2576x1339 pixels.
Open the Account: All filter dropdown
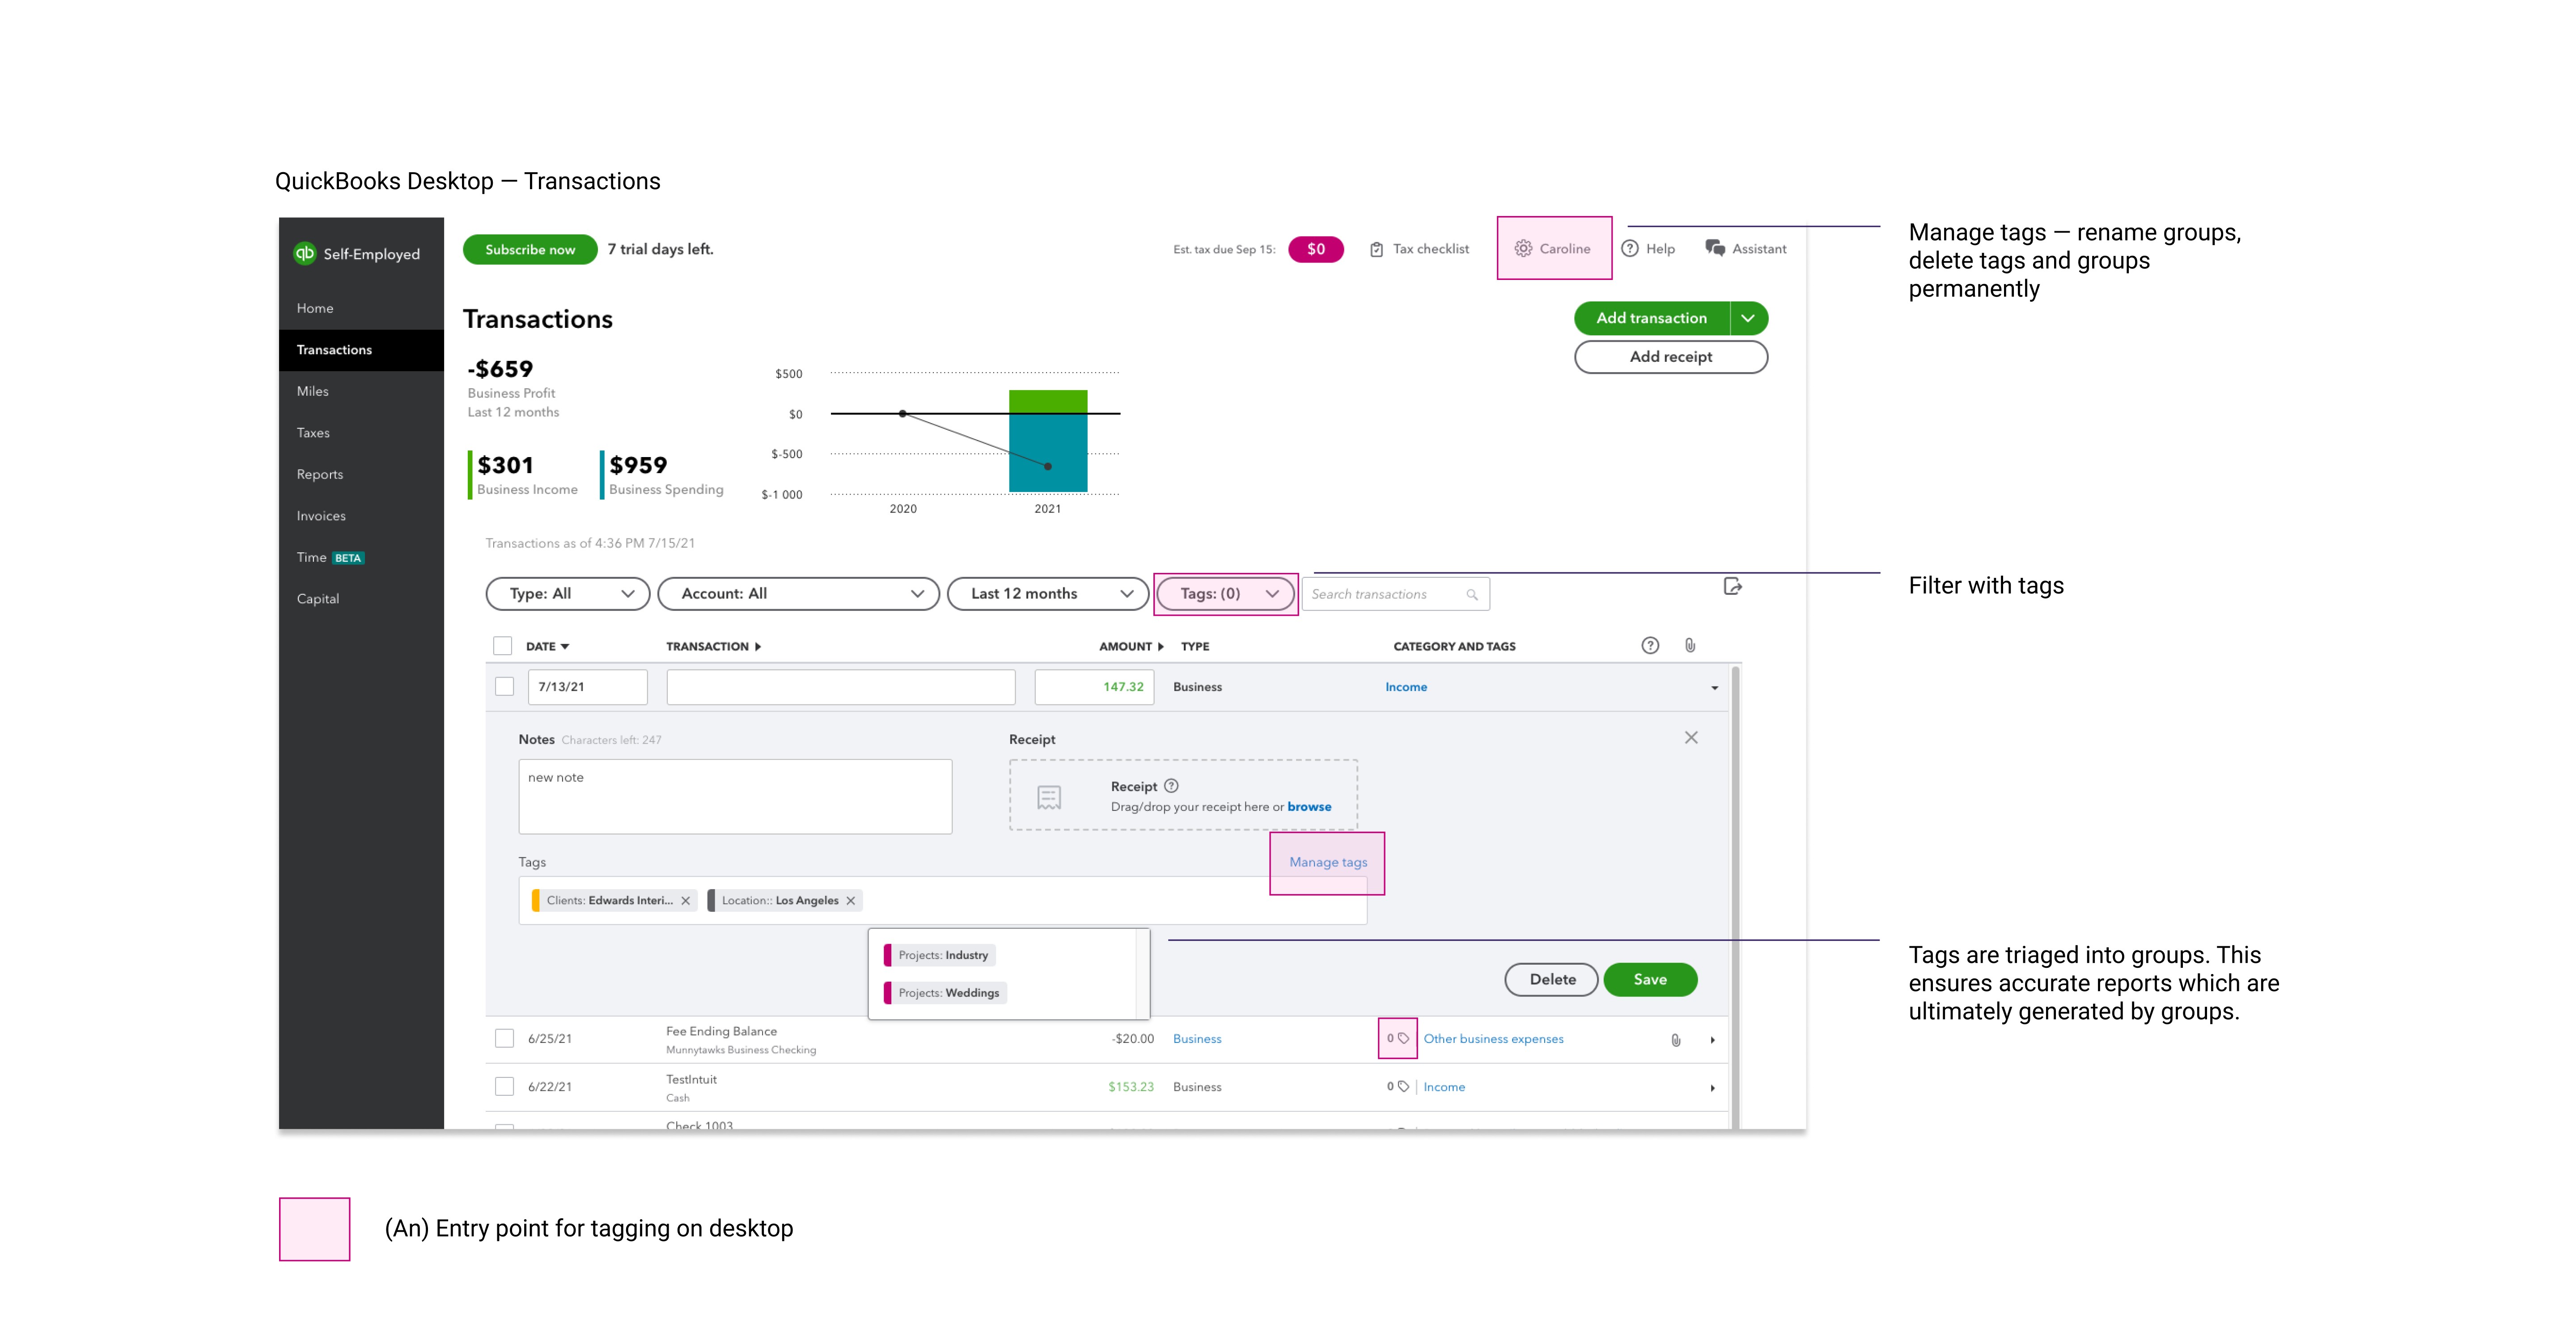coord(798,594)
